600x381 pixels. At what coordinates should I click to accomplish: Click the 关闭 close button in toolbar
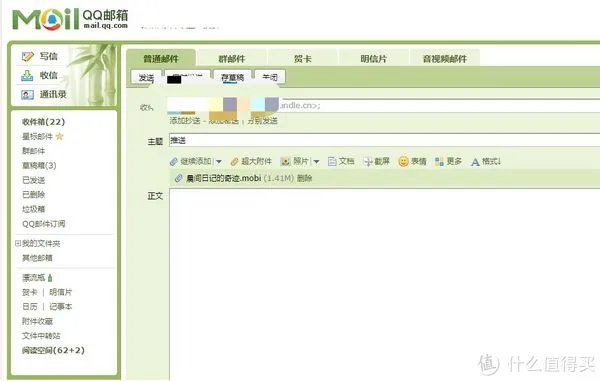(270, 78)
